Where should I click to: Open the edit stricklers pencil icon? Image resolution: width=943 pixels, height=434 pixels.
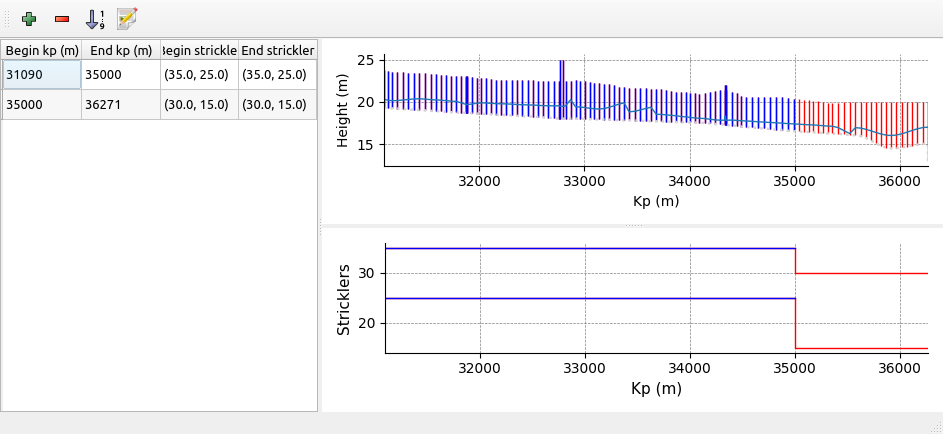coord(127,18)
